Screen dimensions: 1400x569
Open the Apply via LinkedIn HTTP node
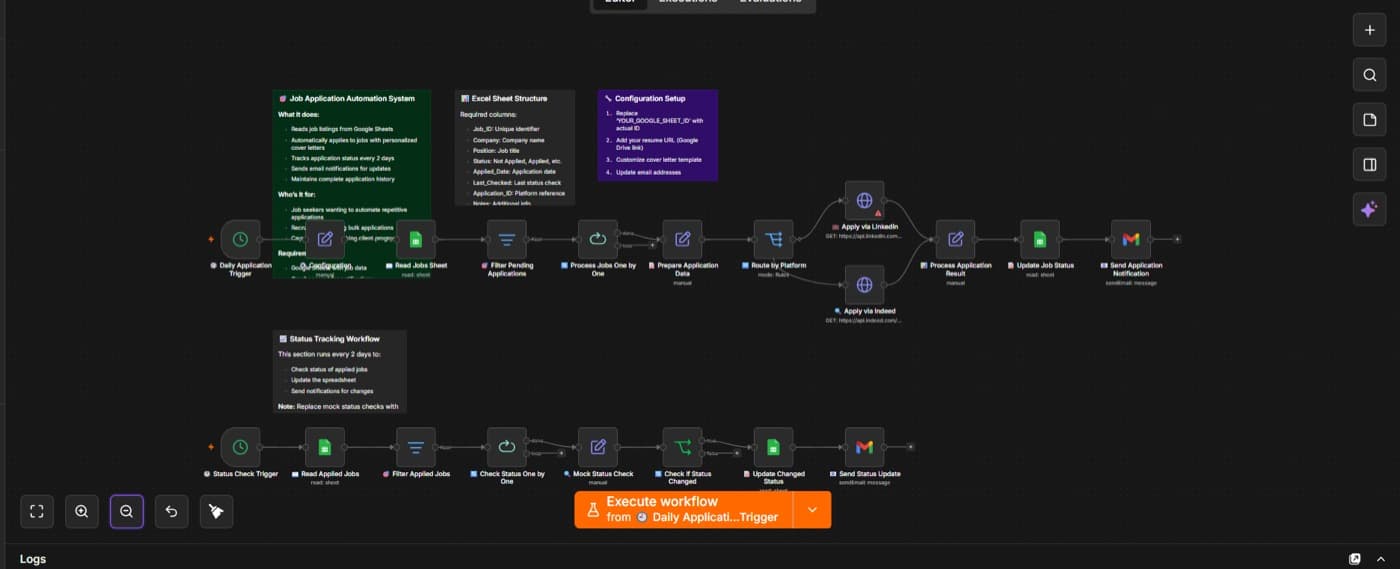point(865,201)
